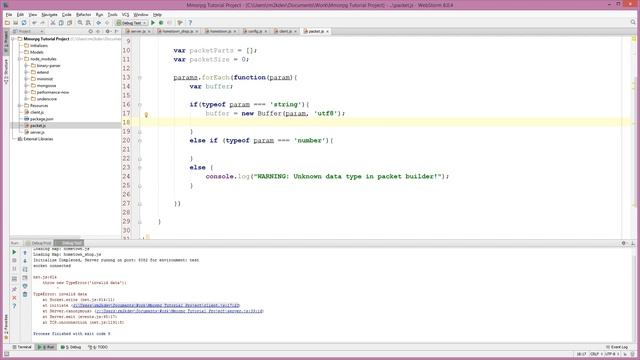Open the Terminal tool window button
Screen dimensions: 640x360
[22, 347]
